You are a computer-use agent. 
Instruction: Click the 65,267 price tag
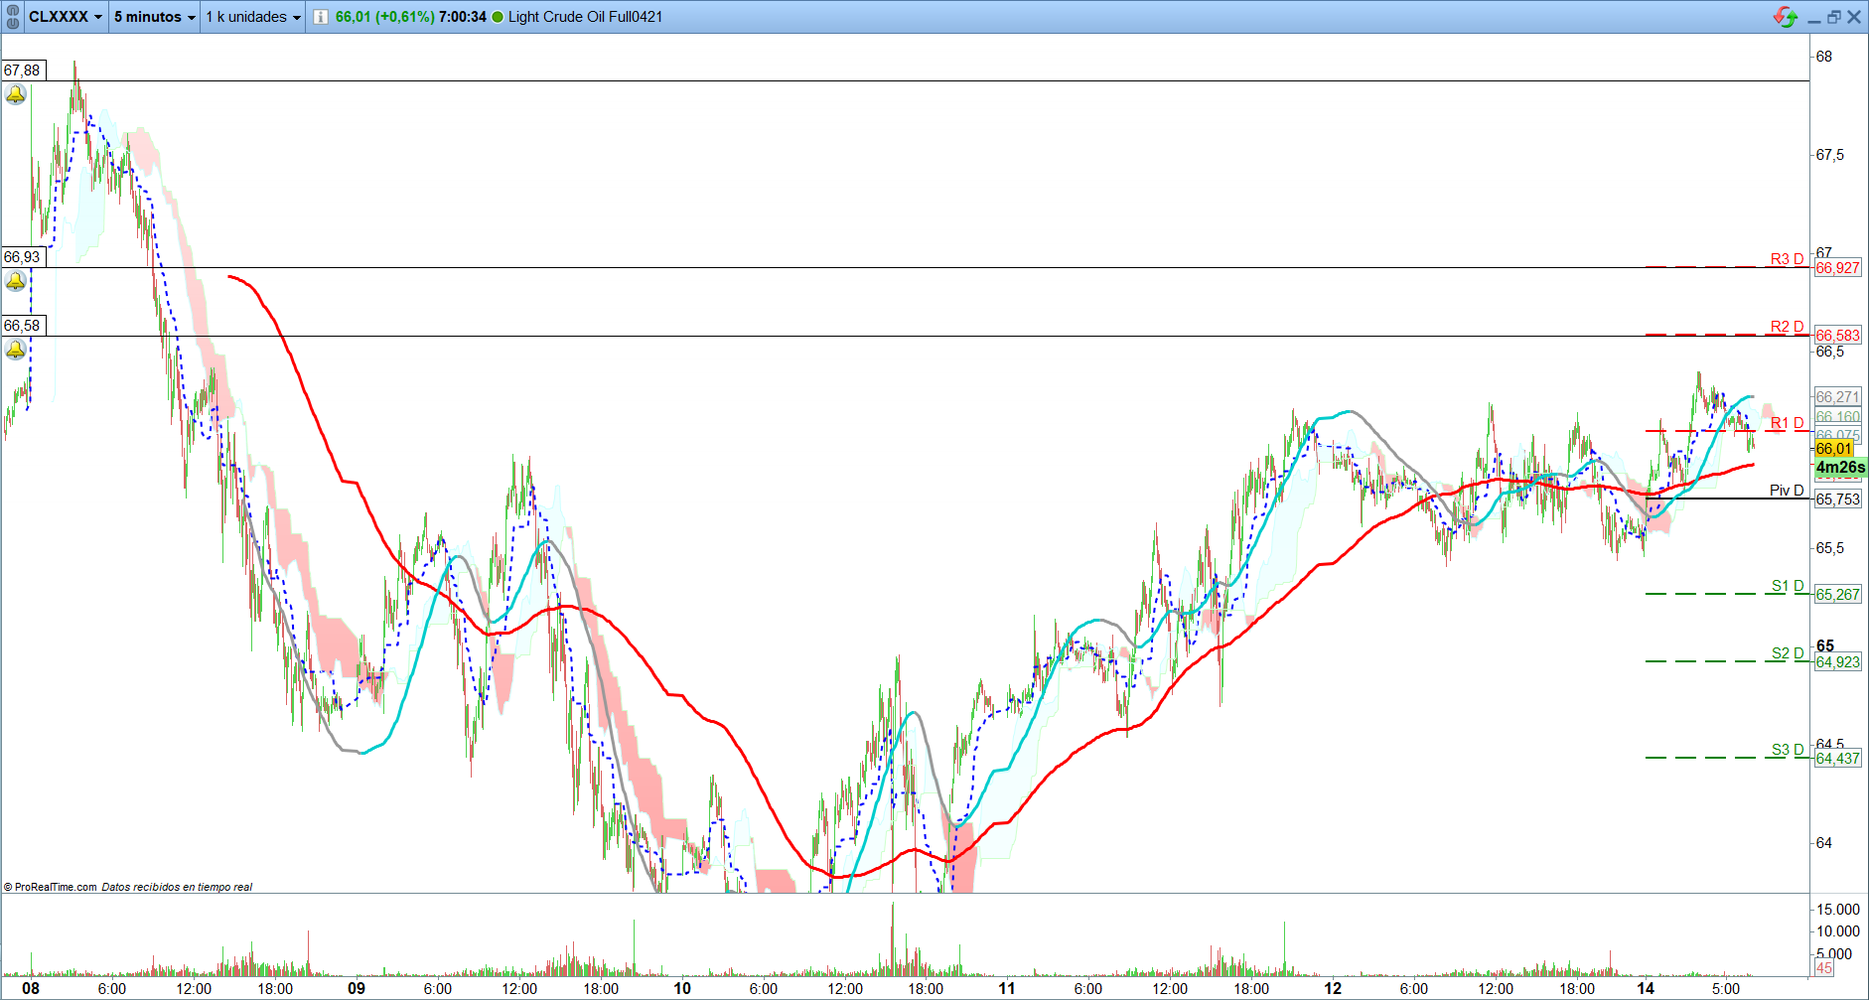tap(1838, 595)
